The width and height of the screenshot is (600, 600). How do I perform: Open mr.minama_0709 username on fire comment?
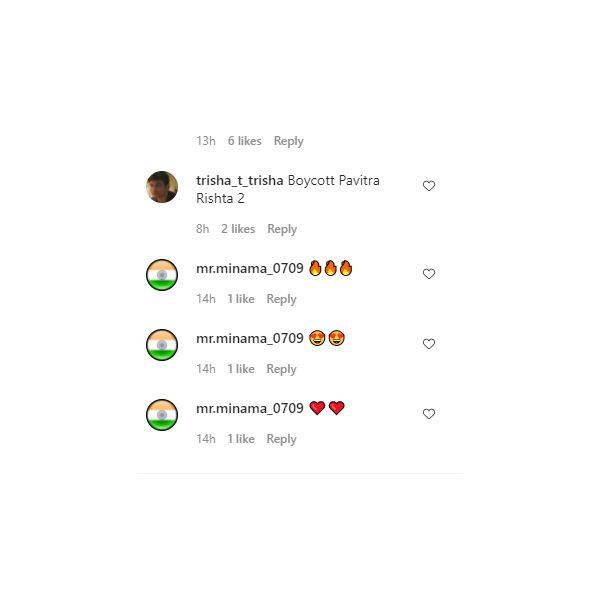[x=249, y=269]
